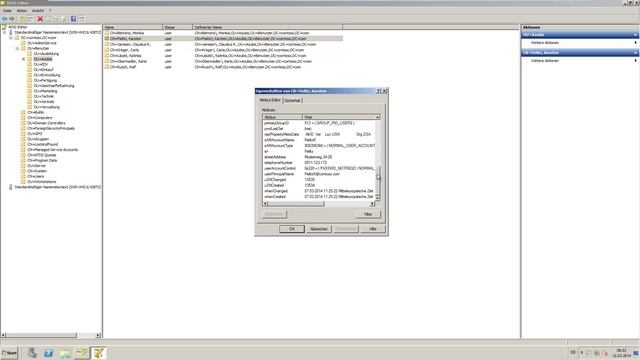Select OU=AdminService in the tree
640x360 pixels.
(x=42, y=43)
